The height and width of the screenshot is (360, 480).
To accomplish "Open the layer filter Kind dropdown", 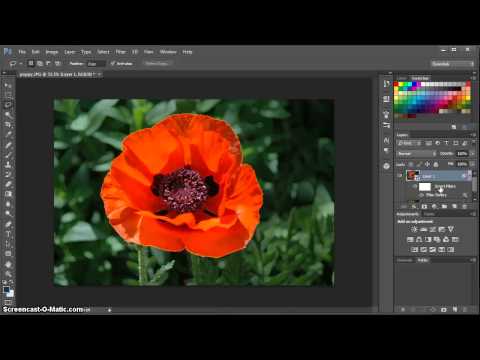I will click(409, 143).
